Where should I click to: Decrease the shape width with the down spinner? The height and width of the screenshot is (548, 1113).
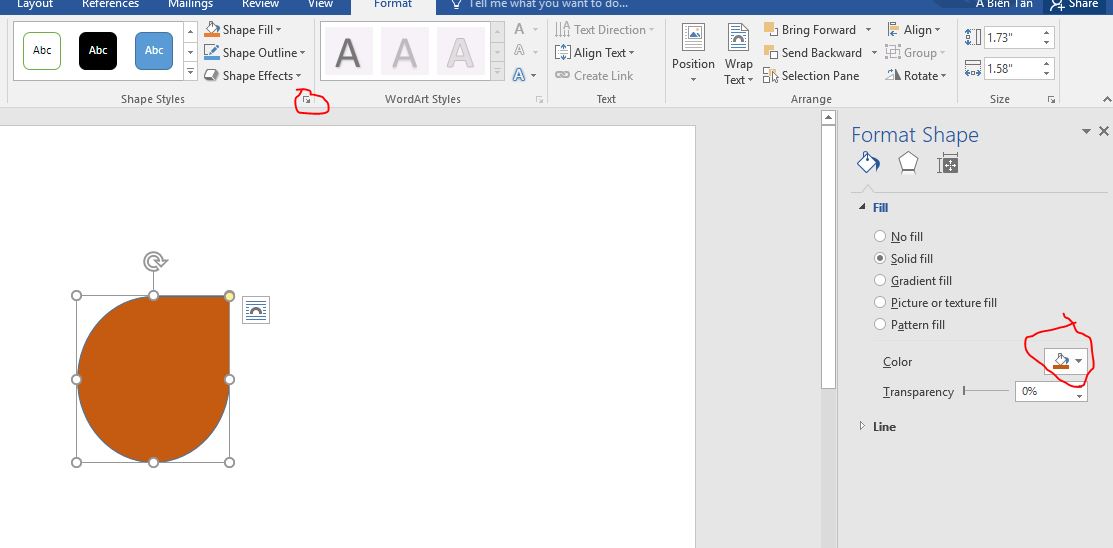(x=1047, y=74)
